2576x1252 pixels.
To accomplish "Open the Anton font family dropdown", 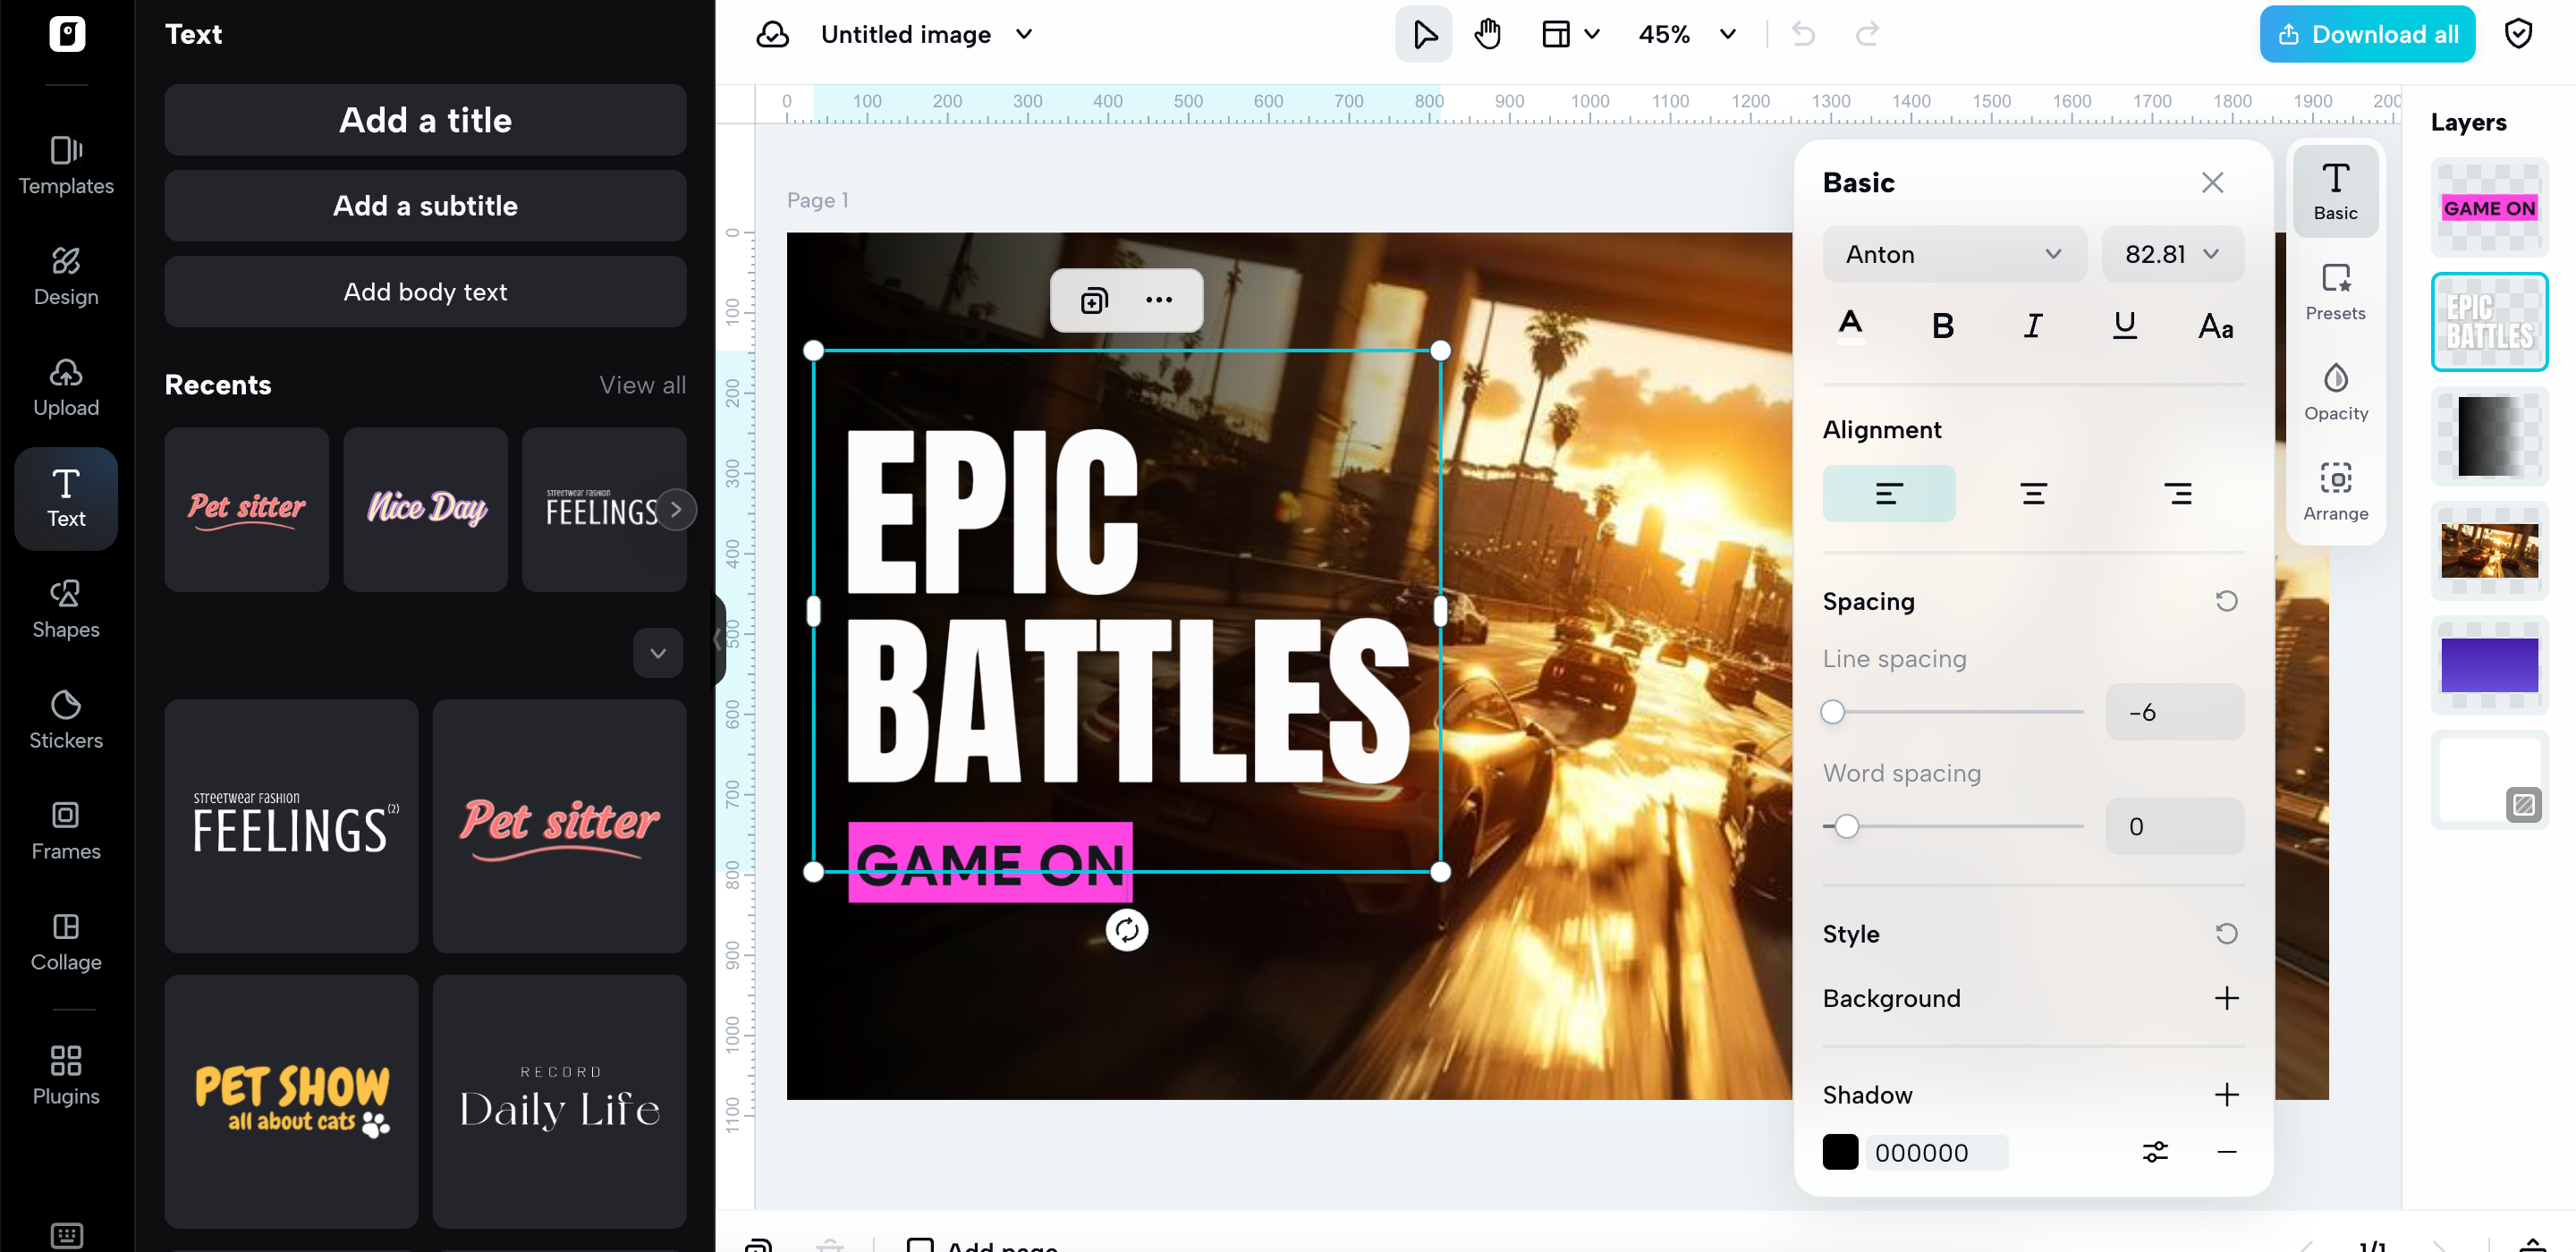I will (1953, 254).
